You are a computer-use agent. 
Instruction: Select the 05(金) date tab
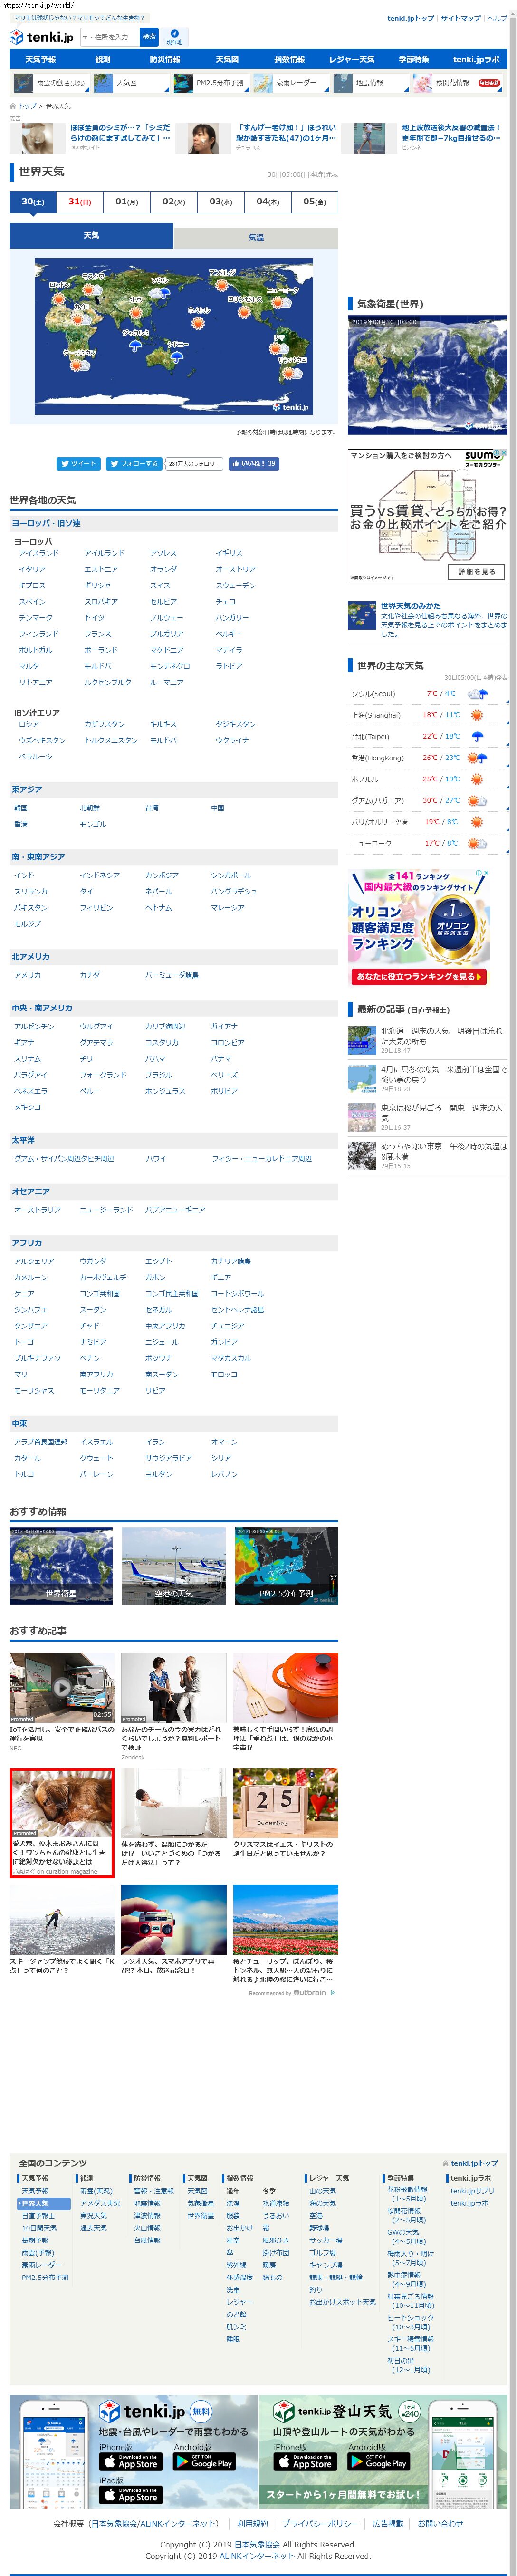pyautogui.click(x=314, y=202)
